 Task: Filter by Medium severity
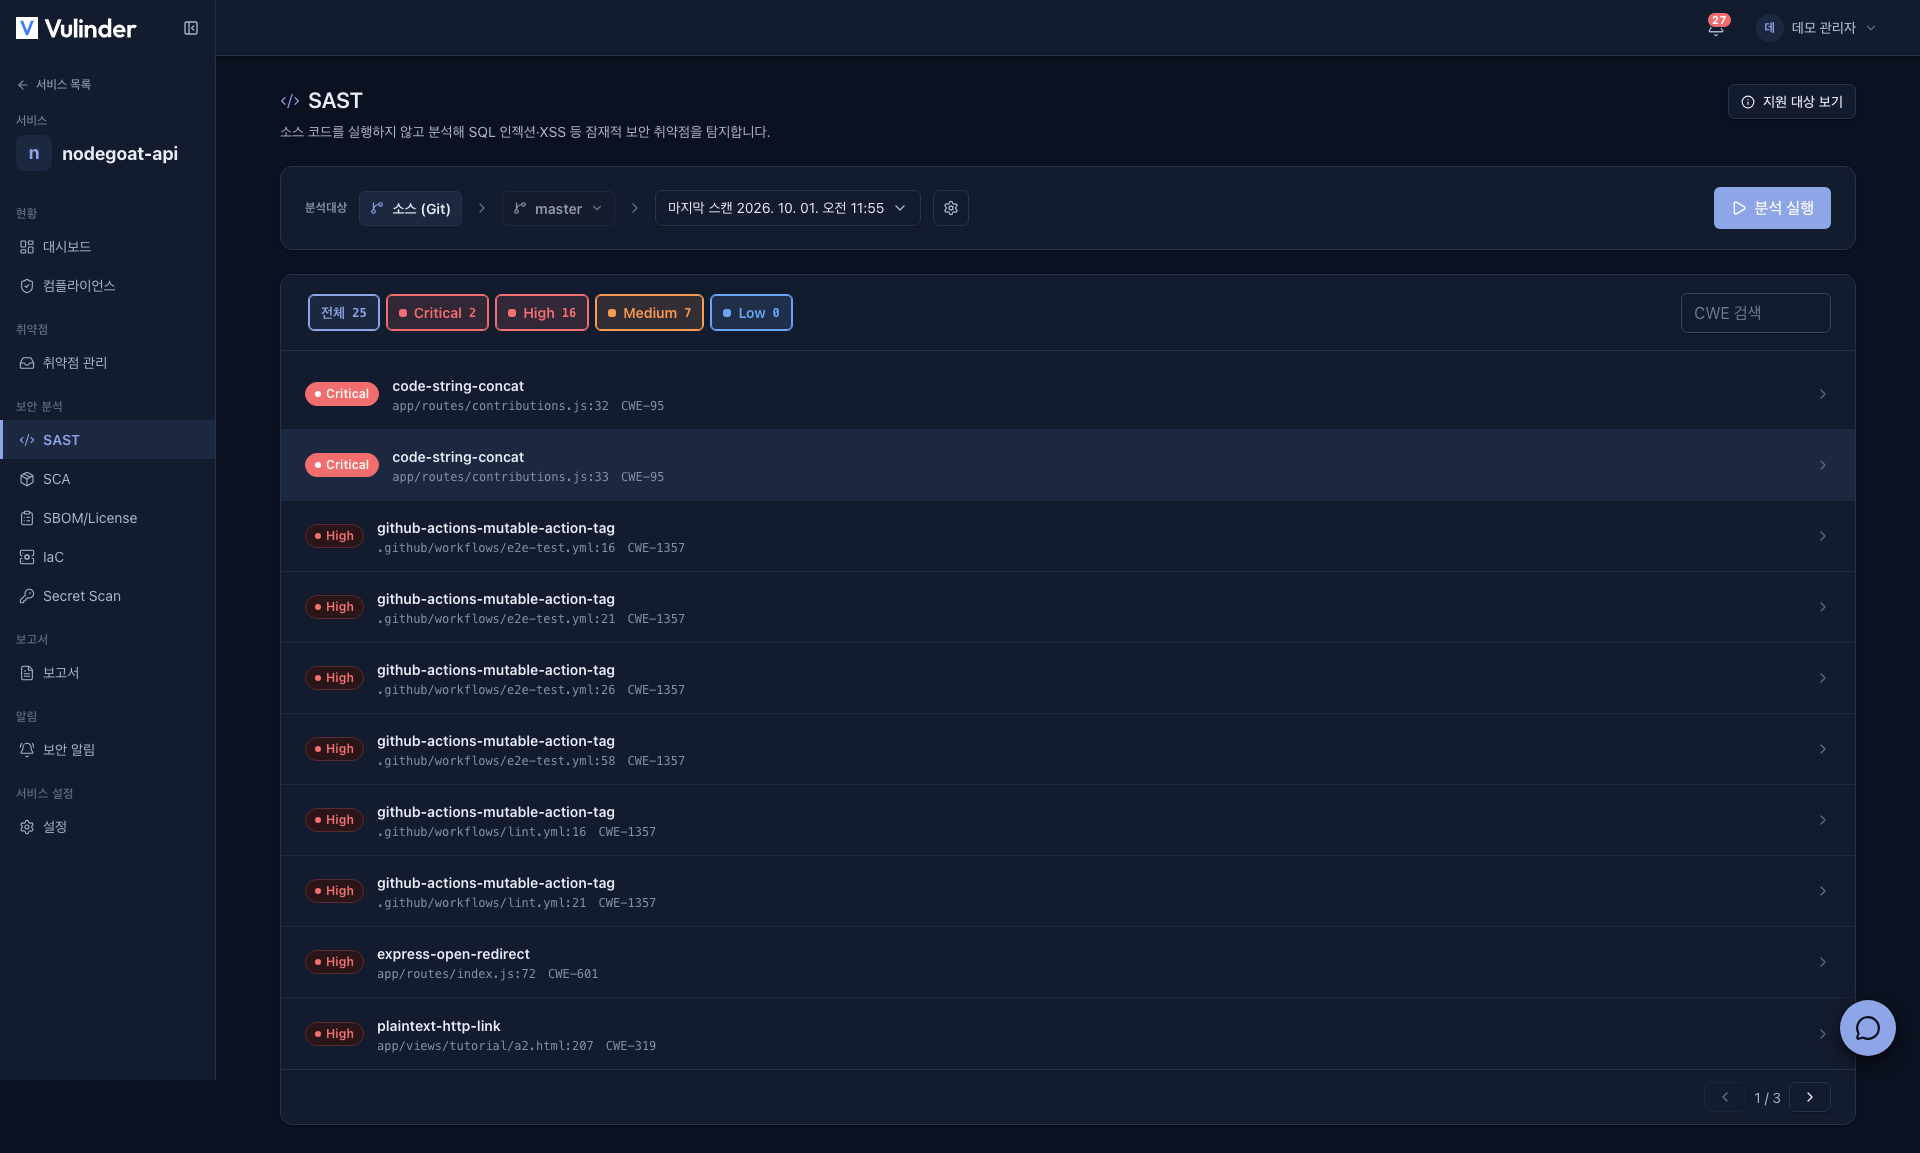[649, 313]
